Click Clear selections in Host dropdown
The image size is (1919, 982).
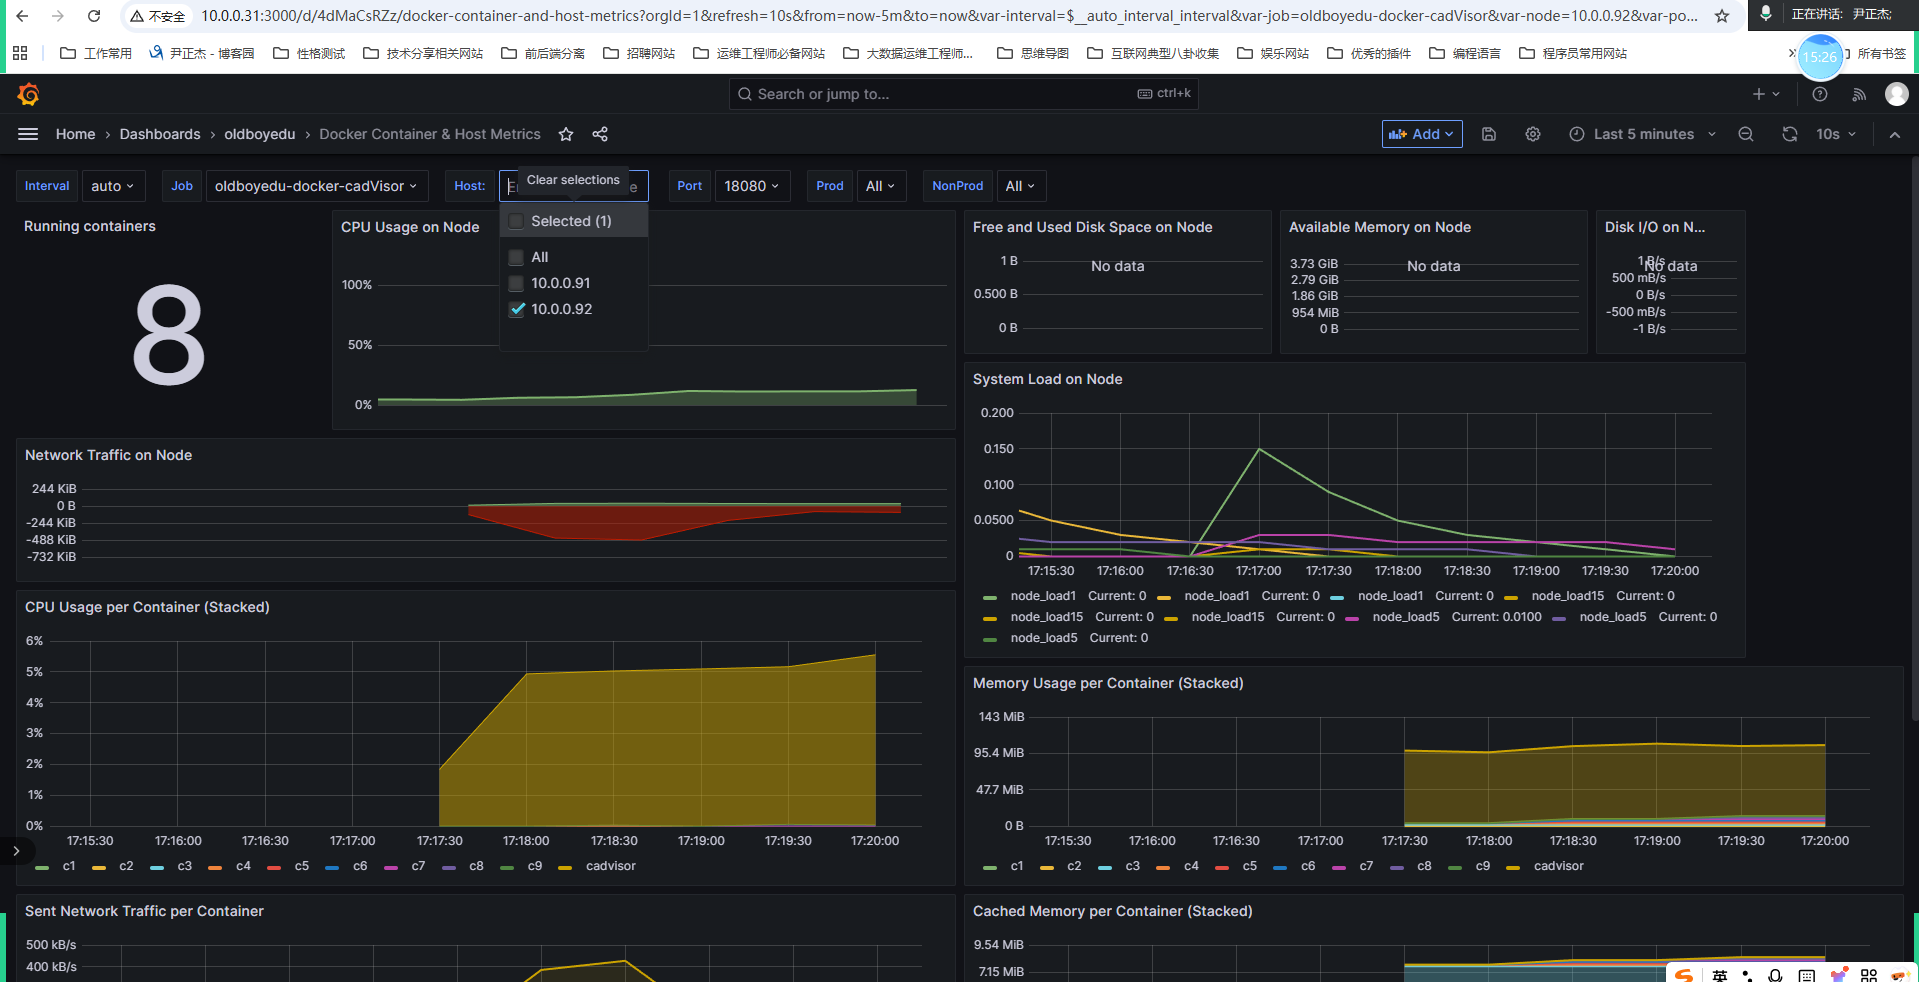573,180
